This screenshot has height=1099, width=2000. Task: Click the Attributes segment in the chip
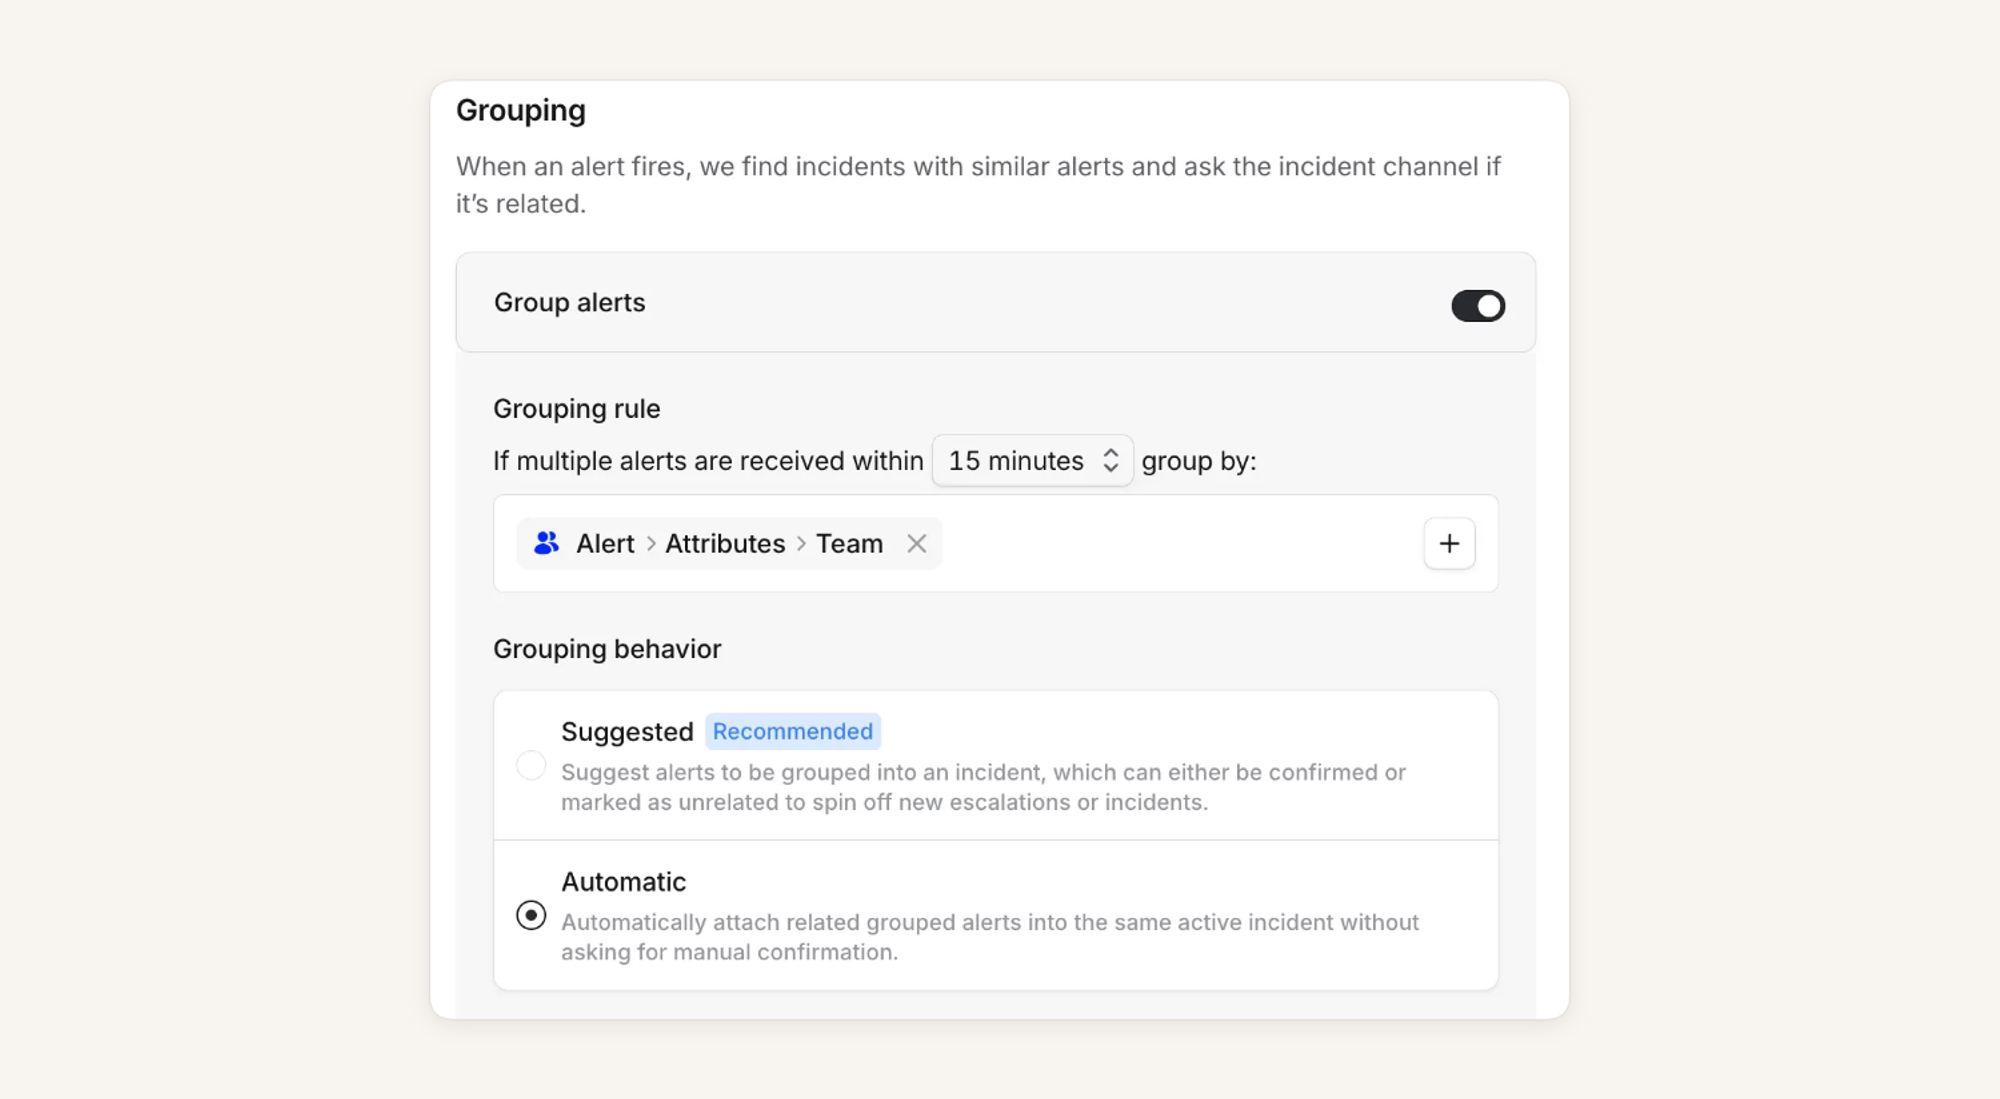tap(725, 543)
